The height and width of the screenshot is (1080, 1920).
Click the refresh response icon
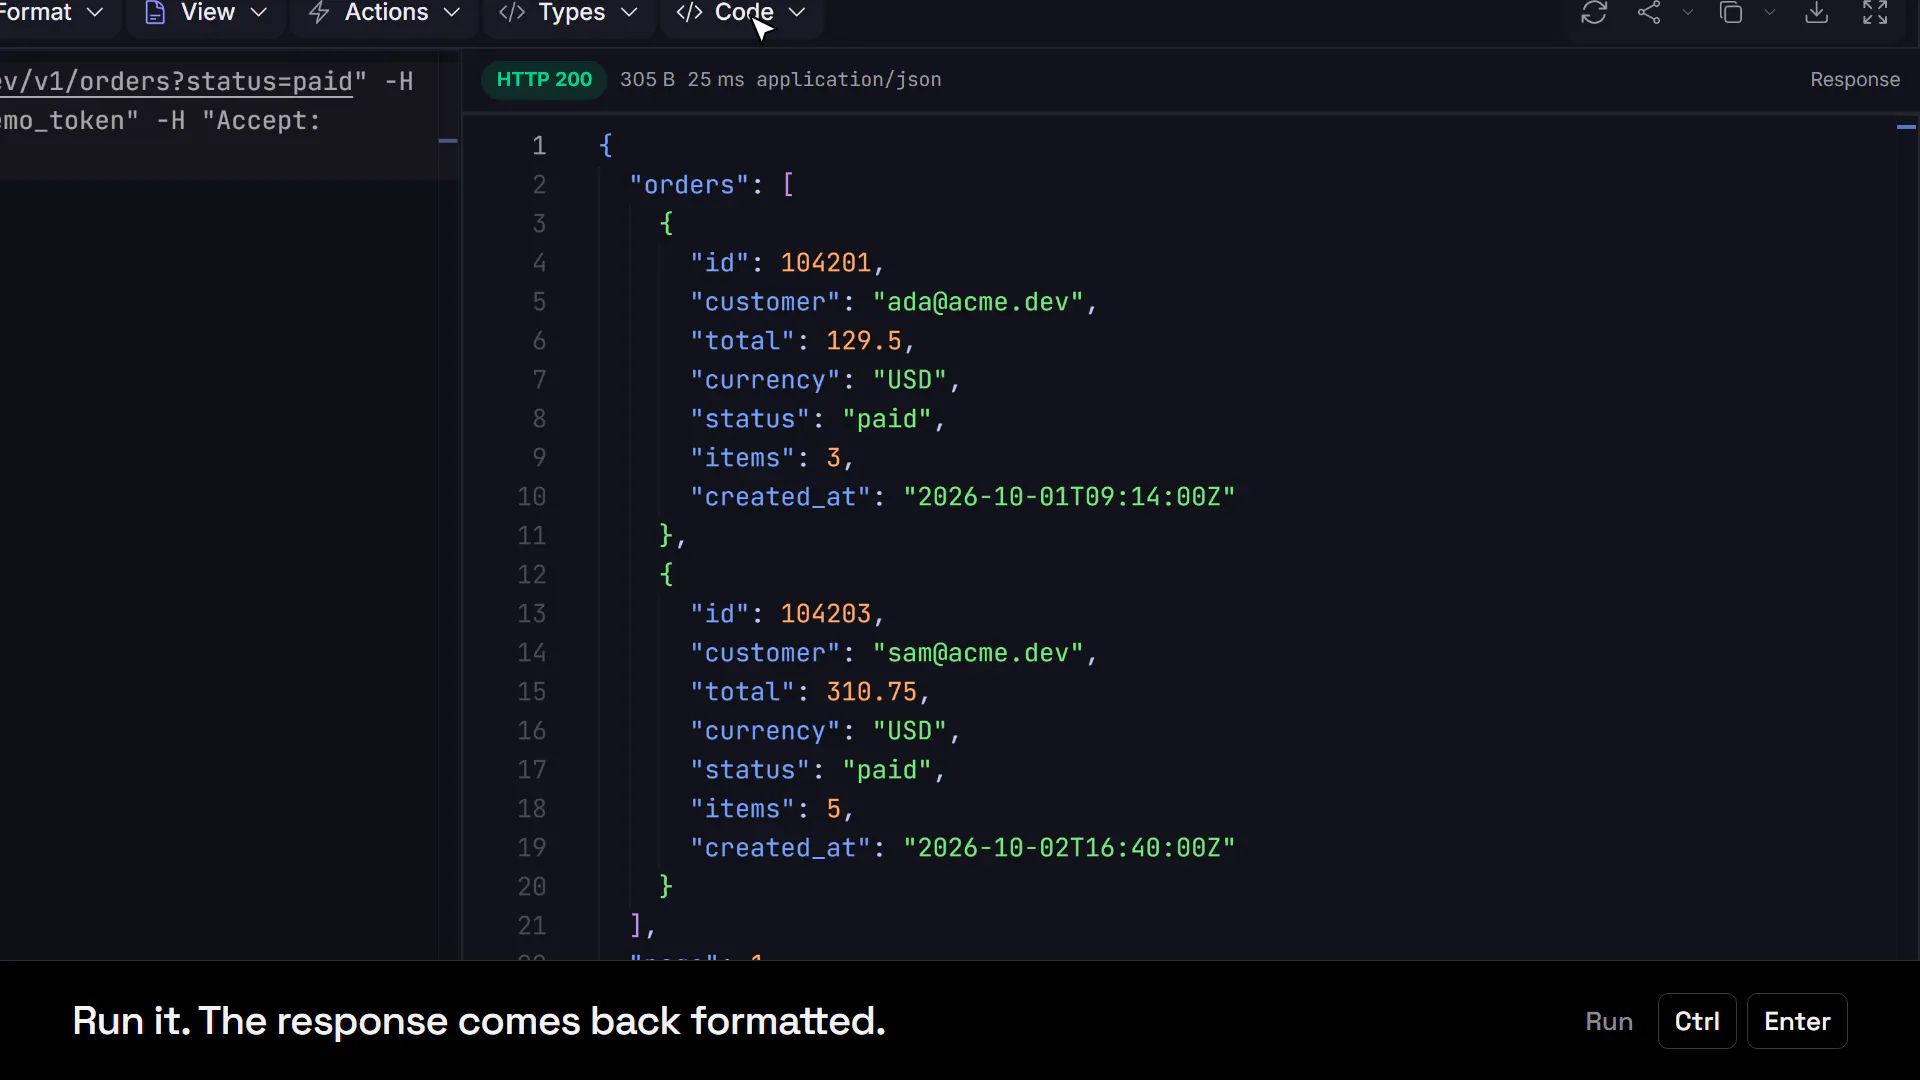point(1594,12)
